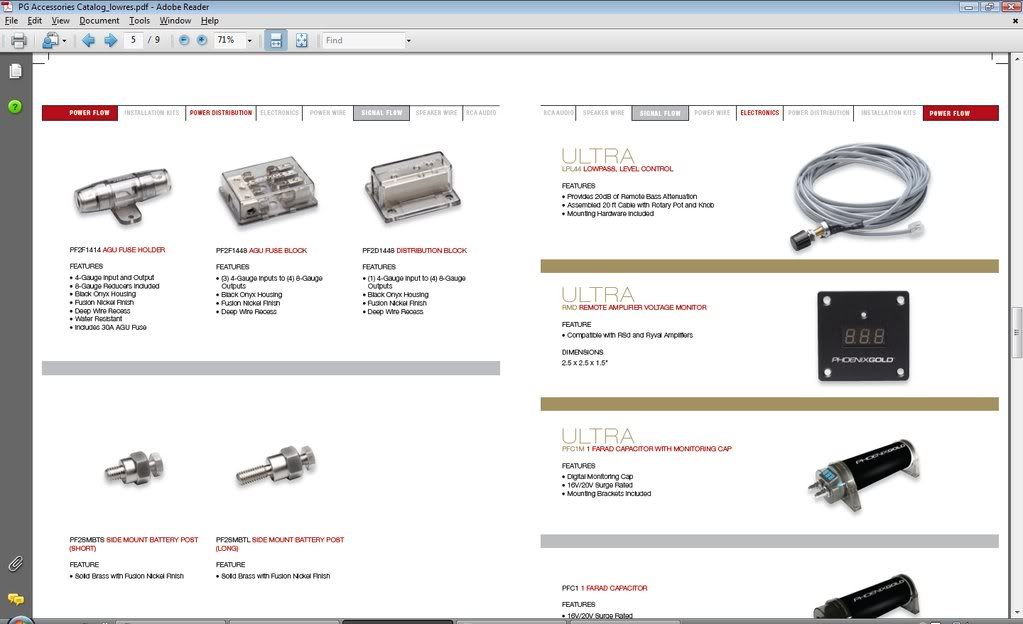Screen dimensions: 1023x624
Task: Open the Edit menu
Action: coord(35,20)
